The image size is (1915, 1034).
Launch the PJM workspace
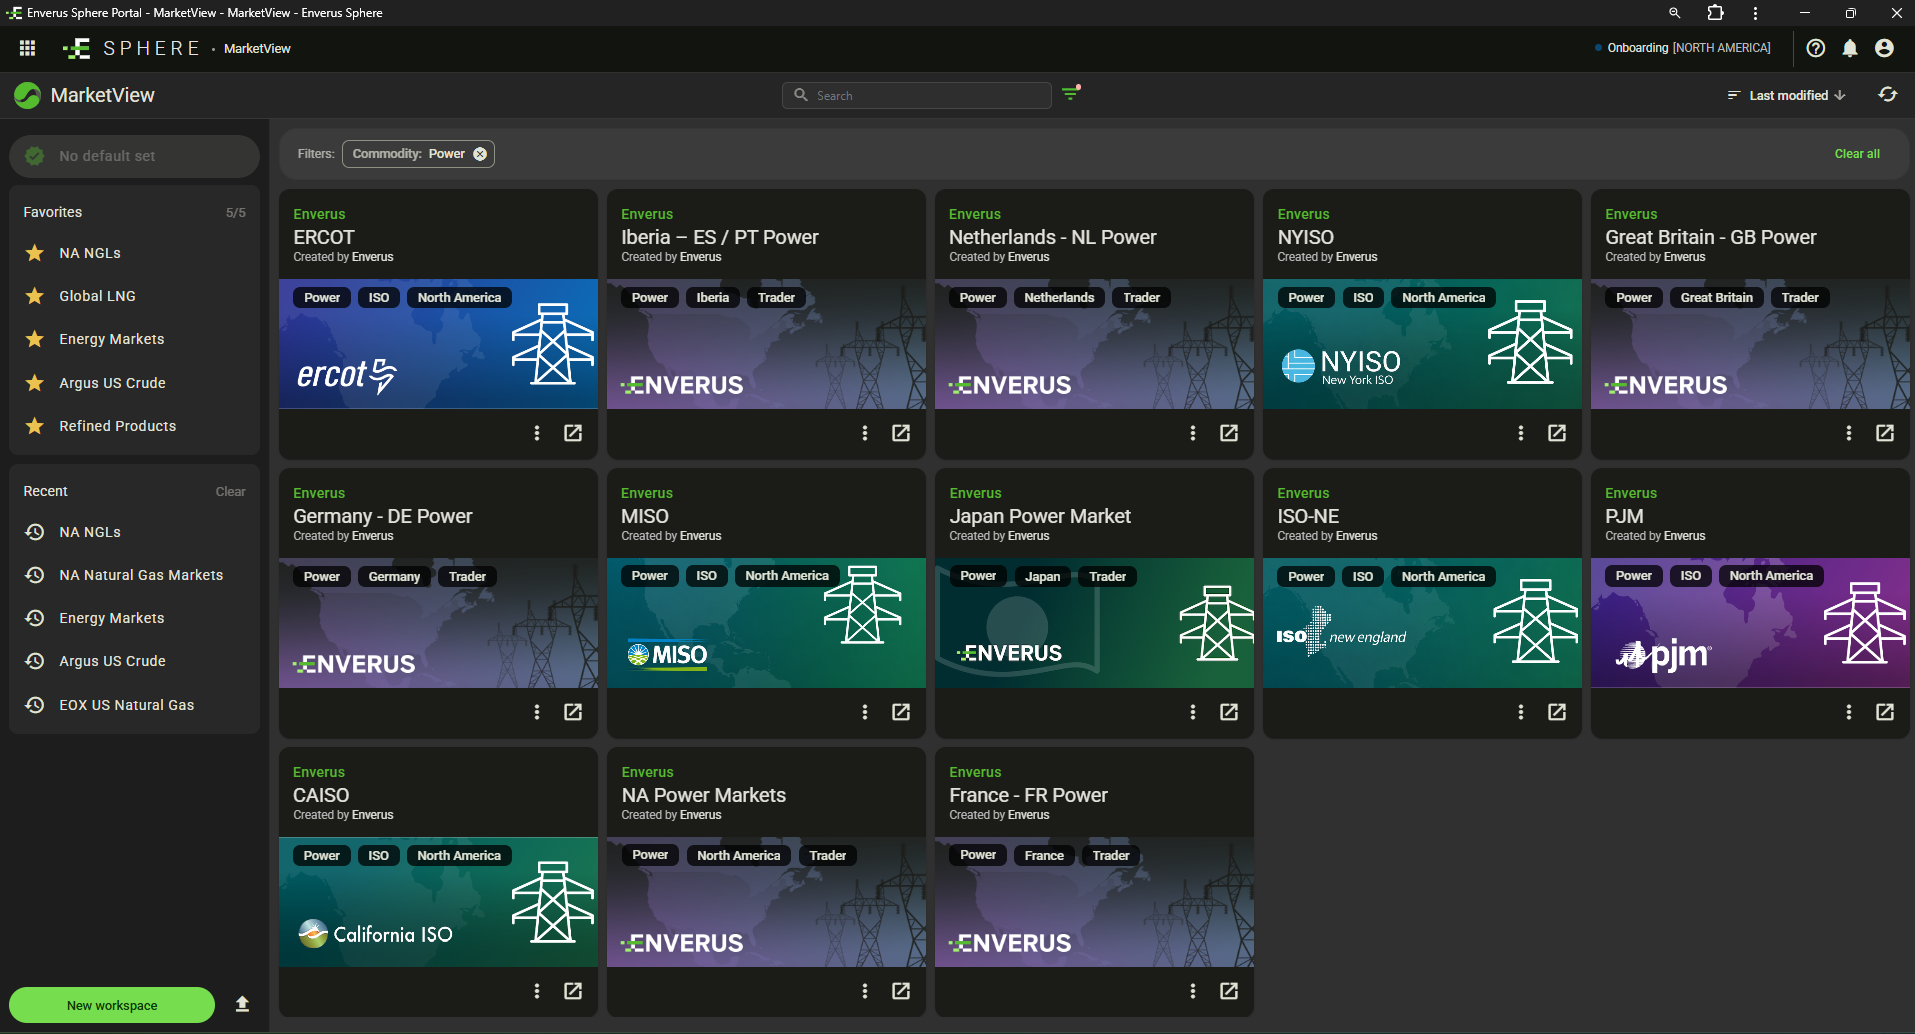point(1885,712)
